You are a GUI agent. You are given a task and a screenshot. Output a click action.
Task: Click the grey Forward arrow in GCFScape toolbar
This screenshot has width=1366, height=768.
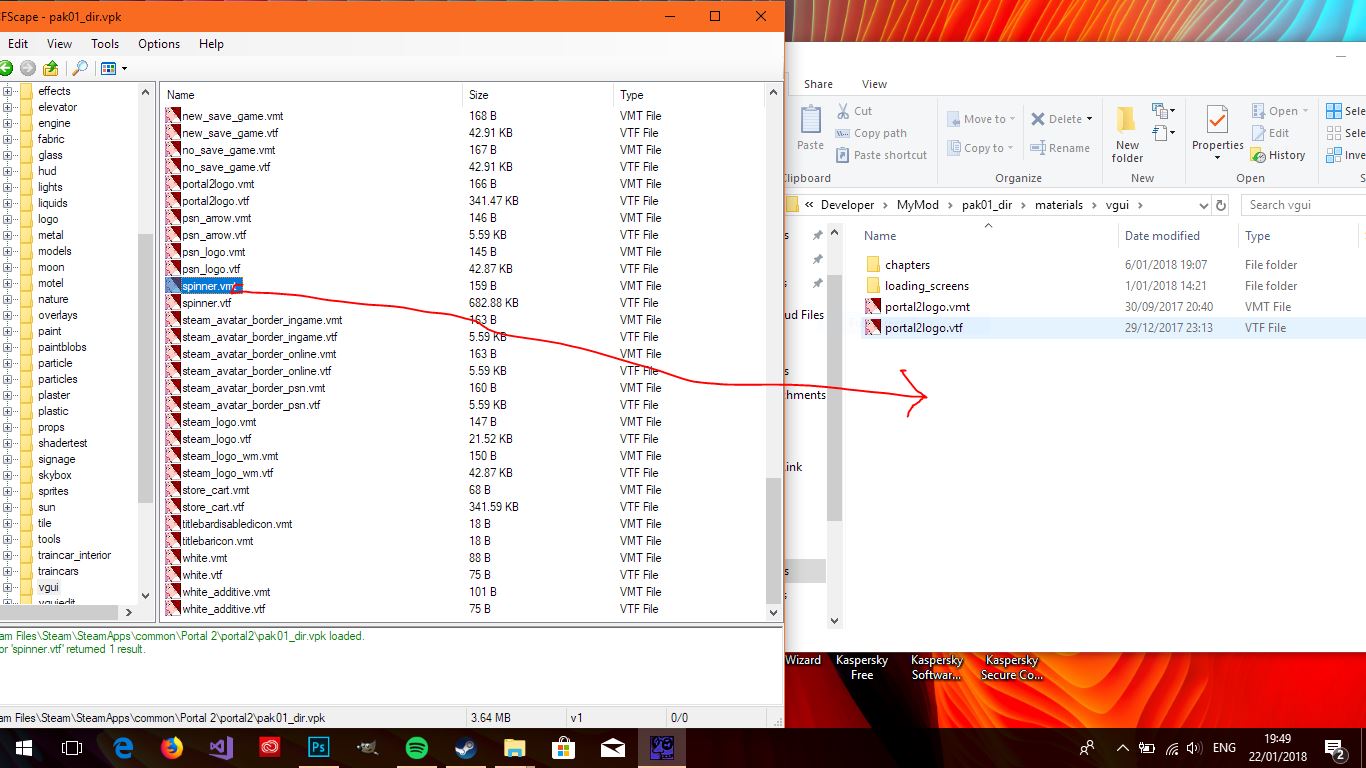tap(27, 68)
